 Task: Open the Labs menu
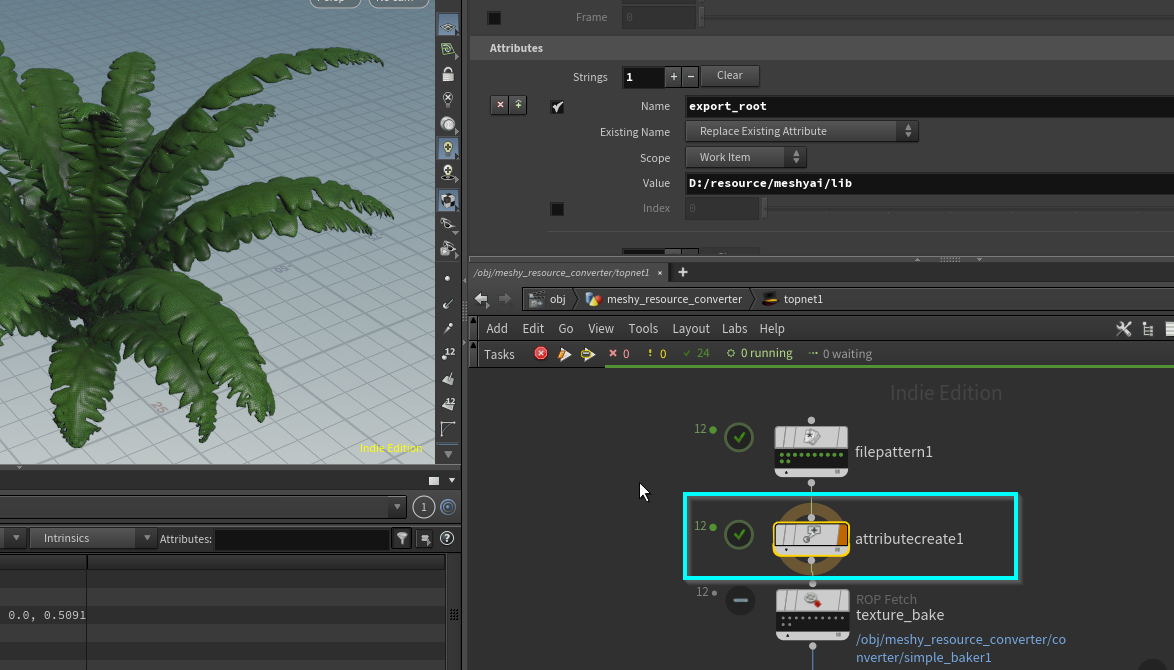pyautogui.click(x=734, y=329)
